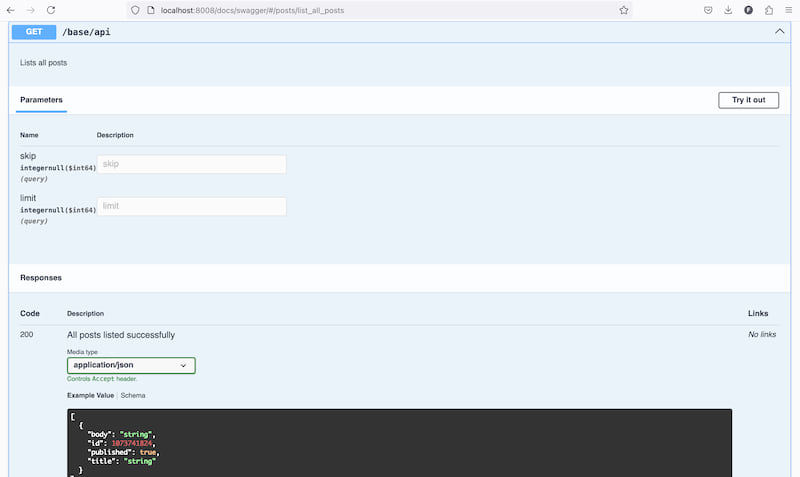Screen dimensions: 800x477
Task: Go forward with the browser forward arrow
Action: [31, 10]
